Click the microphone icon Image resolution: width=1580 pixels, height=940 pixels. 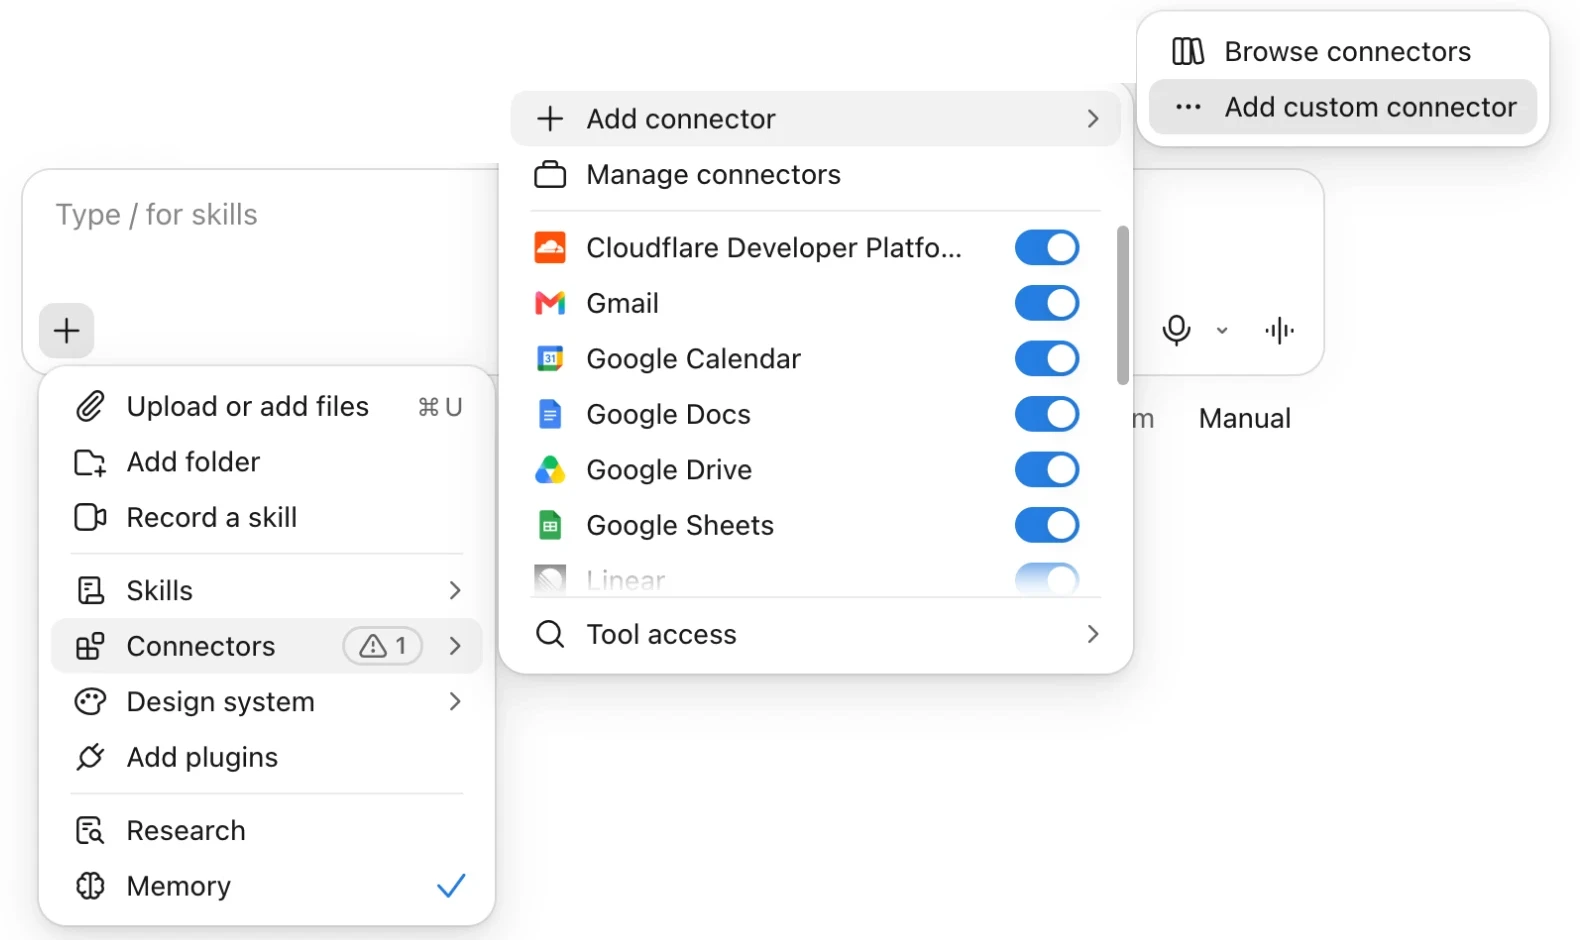pyautogui.click(x=1176, y=330)
